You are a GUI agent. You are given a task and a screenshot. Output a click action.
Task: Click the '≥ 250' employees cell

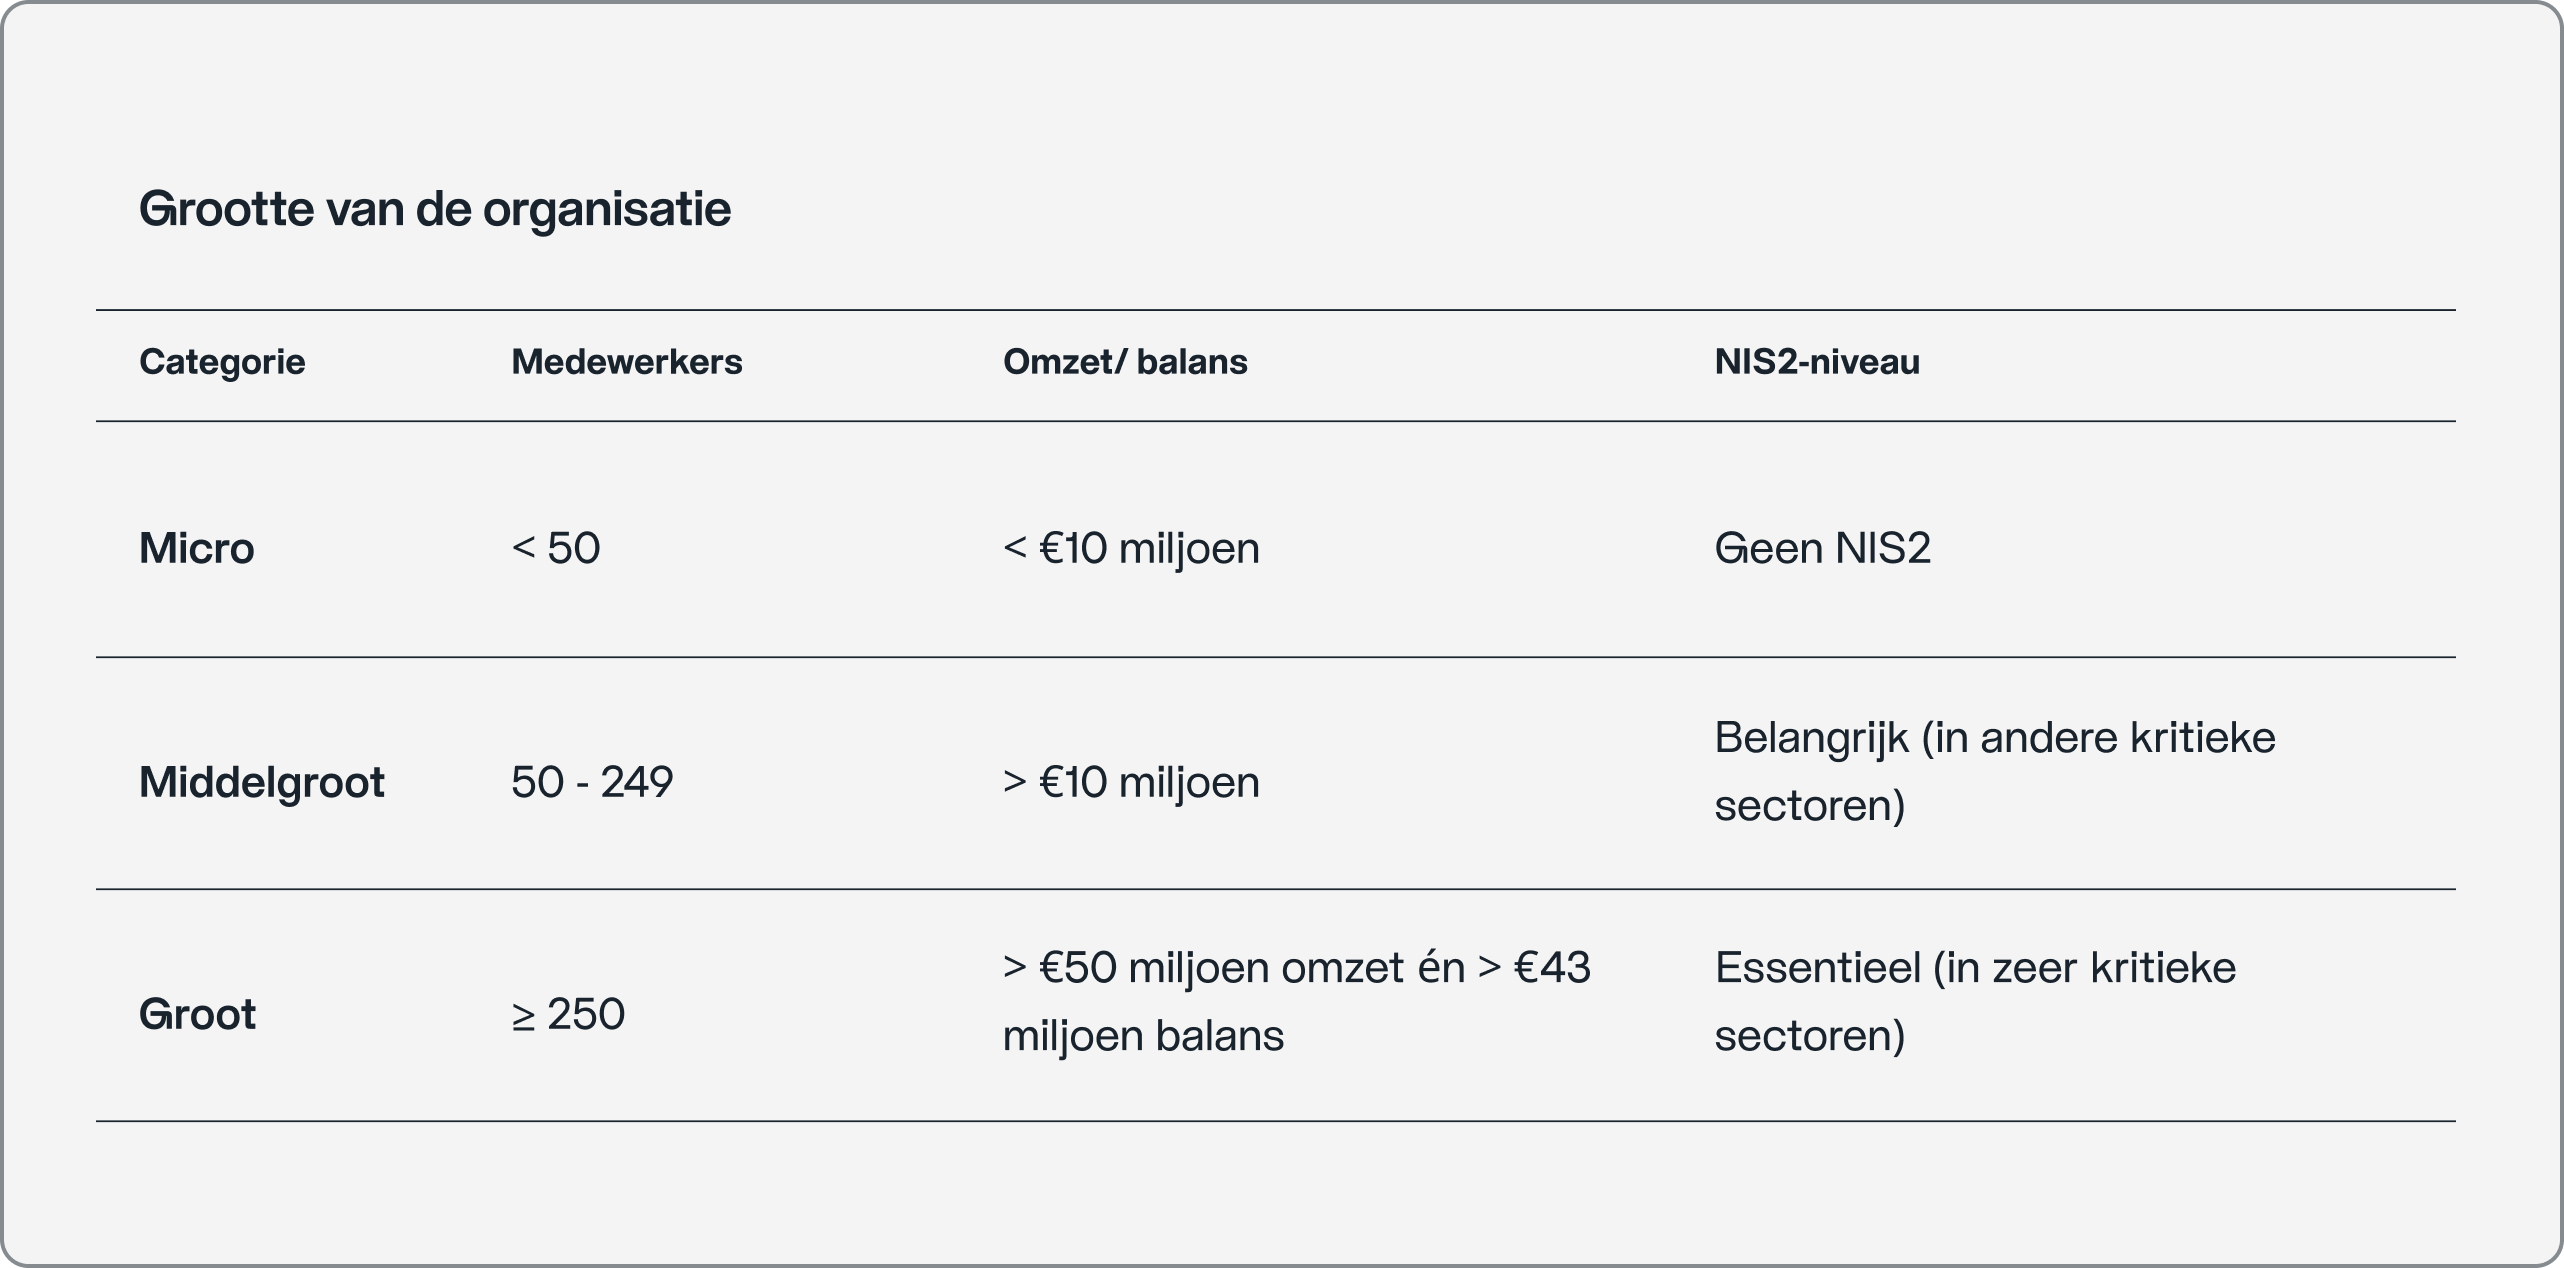pyautogui.click(x=568, y=1014)
